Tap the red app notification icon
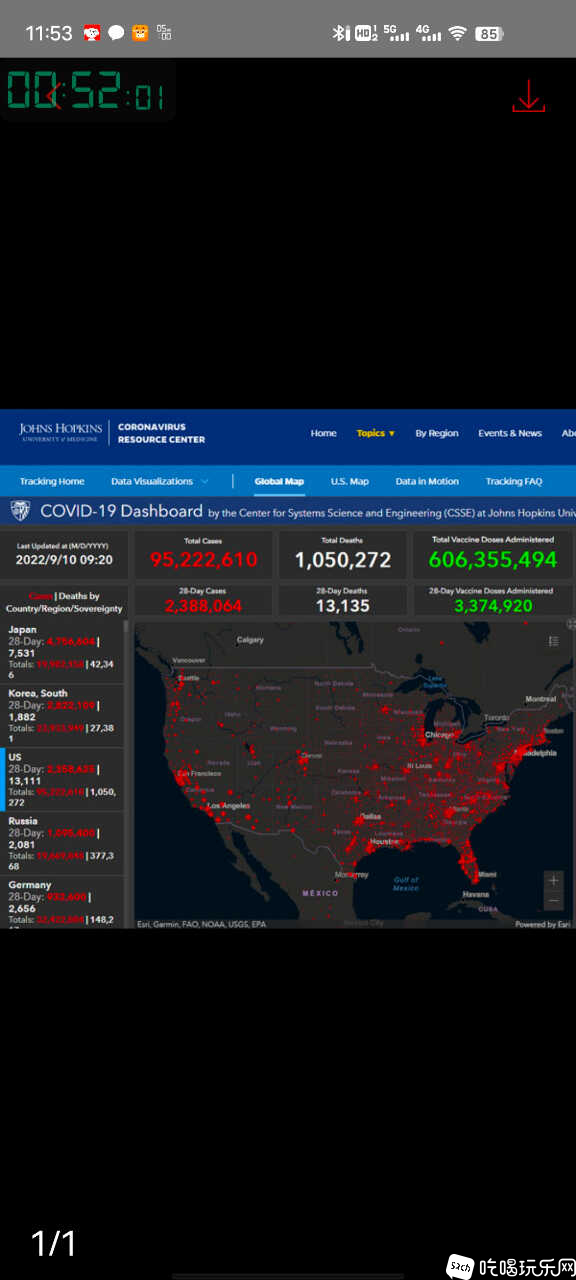The image size is (576, 1280). pos(92,33)
